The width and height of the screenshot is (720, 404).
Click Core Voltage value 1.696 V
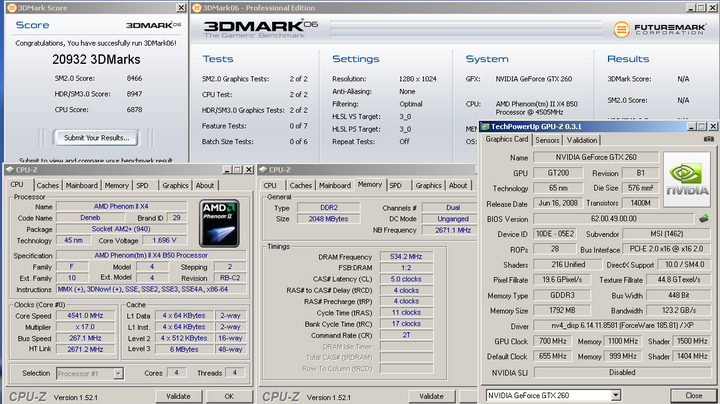pos(164,240)
